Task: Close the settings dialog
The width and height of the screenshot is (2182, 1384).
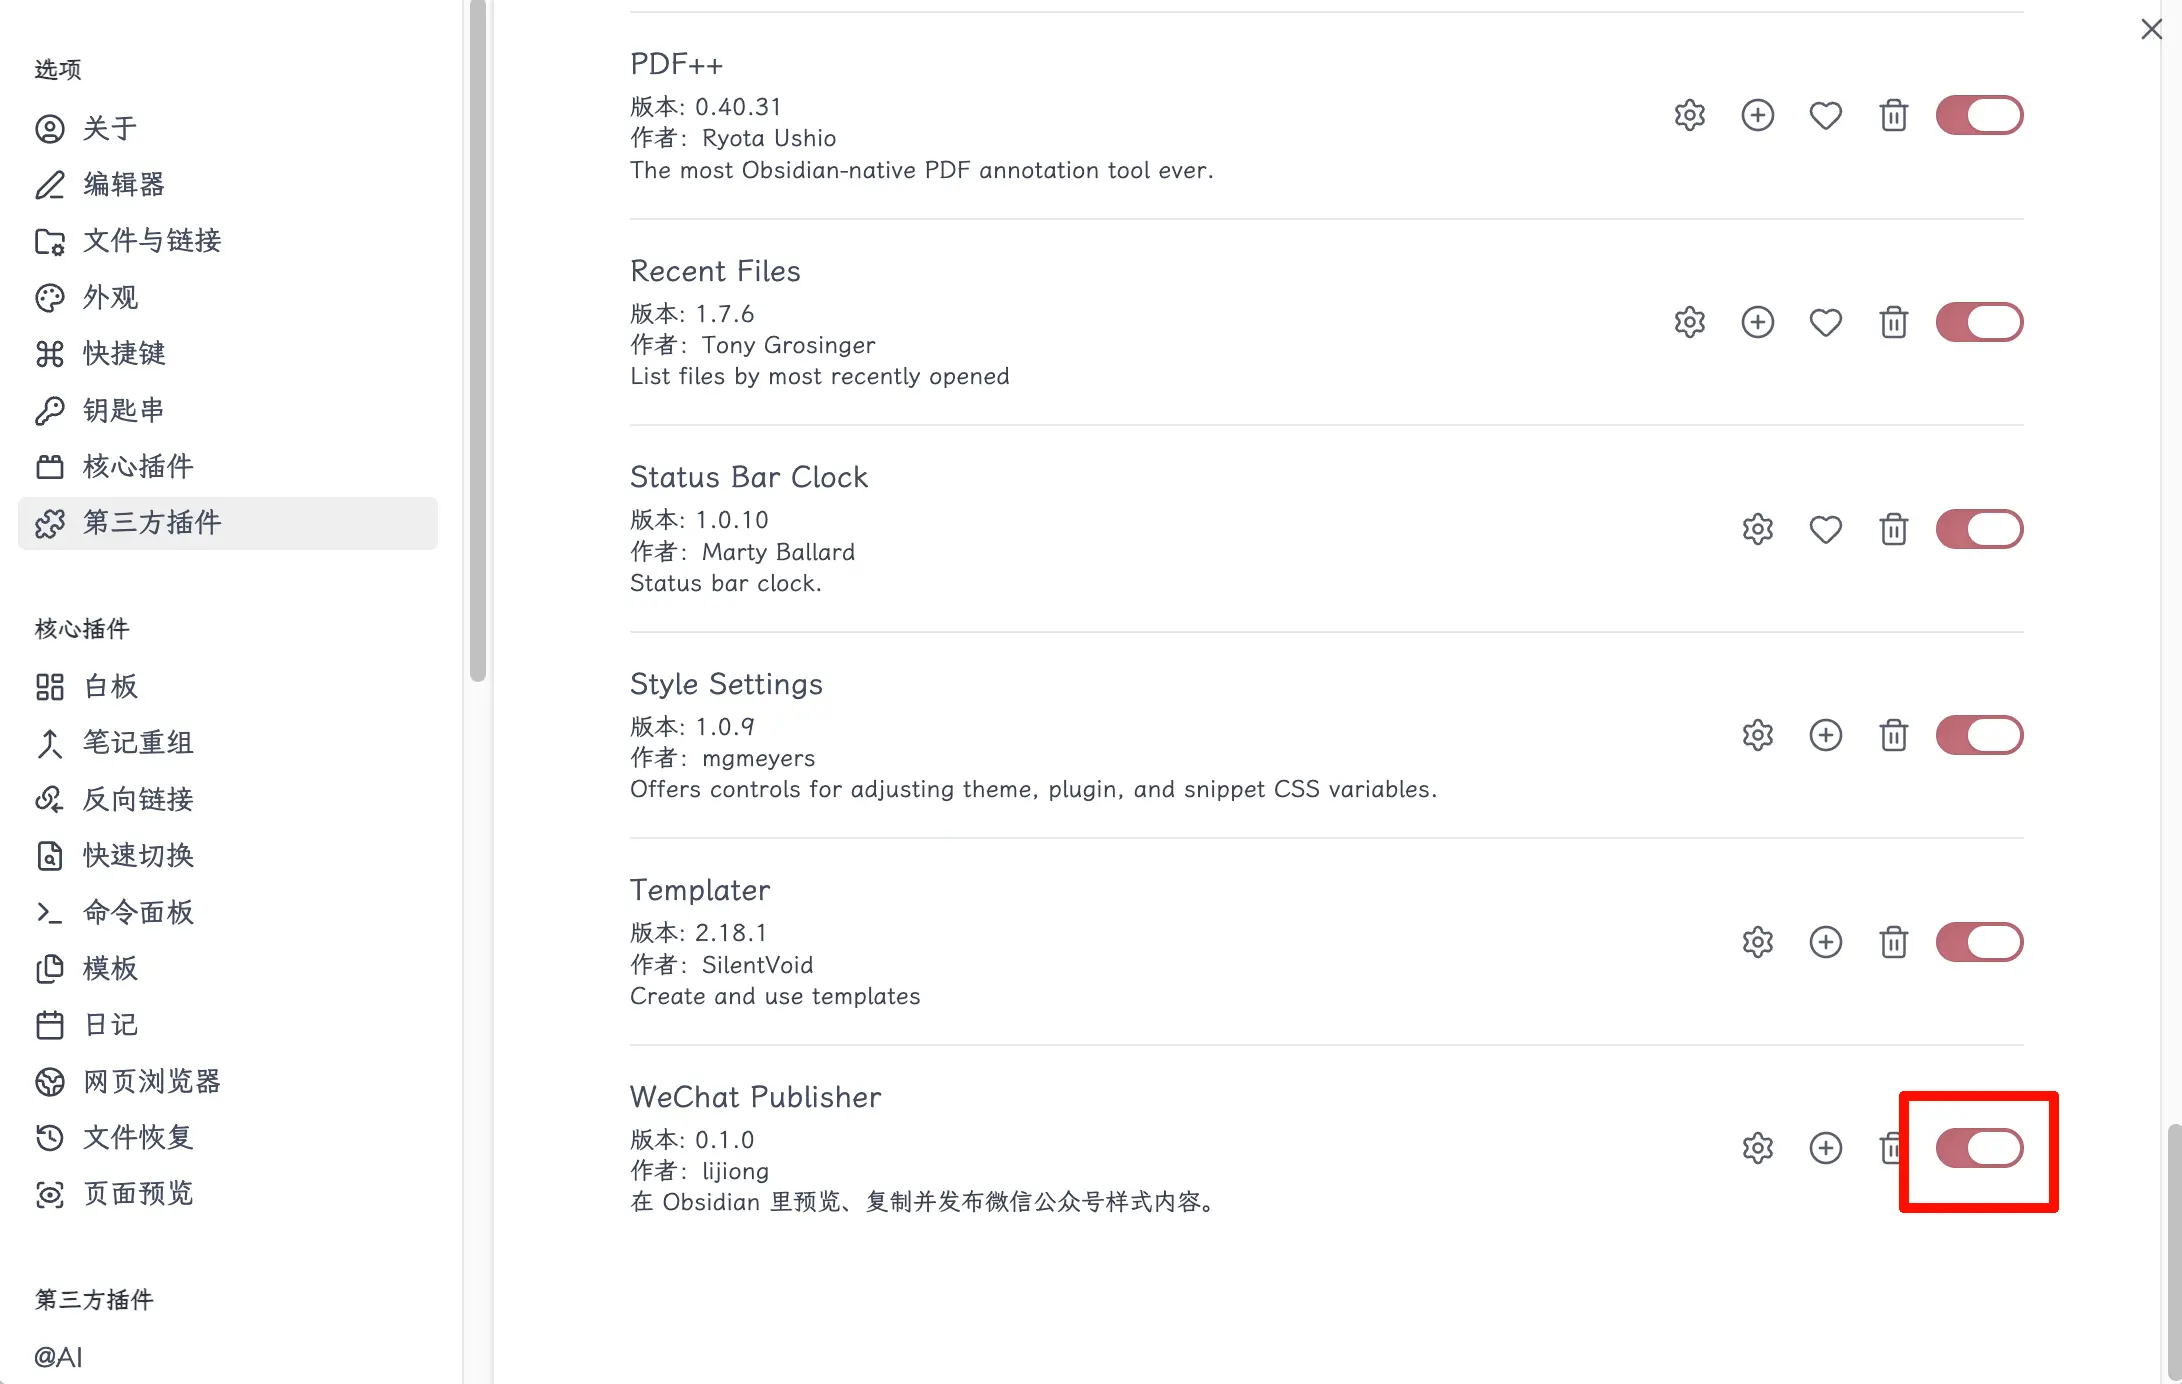Action: click(2151, 29)
